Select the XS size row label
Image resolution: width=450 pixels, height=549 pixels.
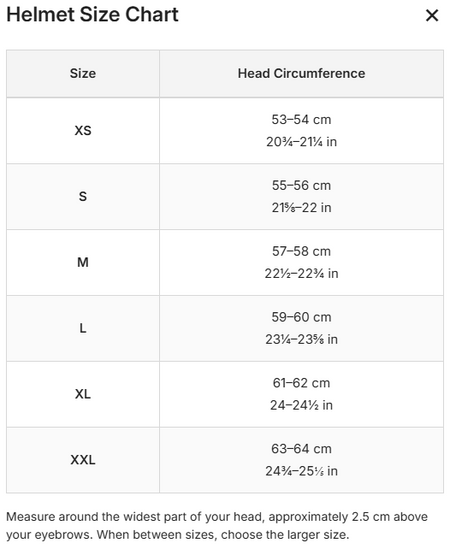(83, 131)
